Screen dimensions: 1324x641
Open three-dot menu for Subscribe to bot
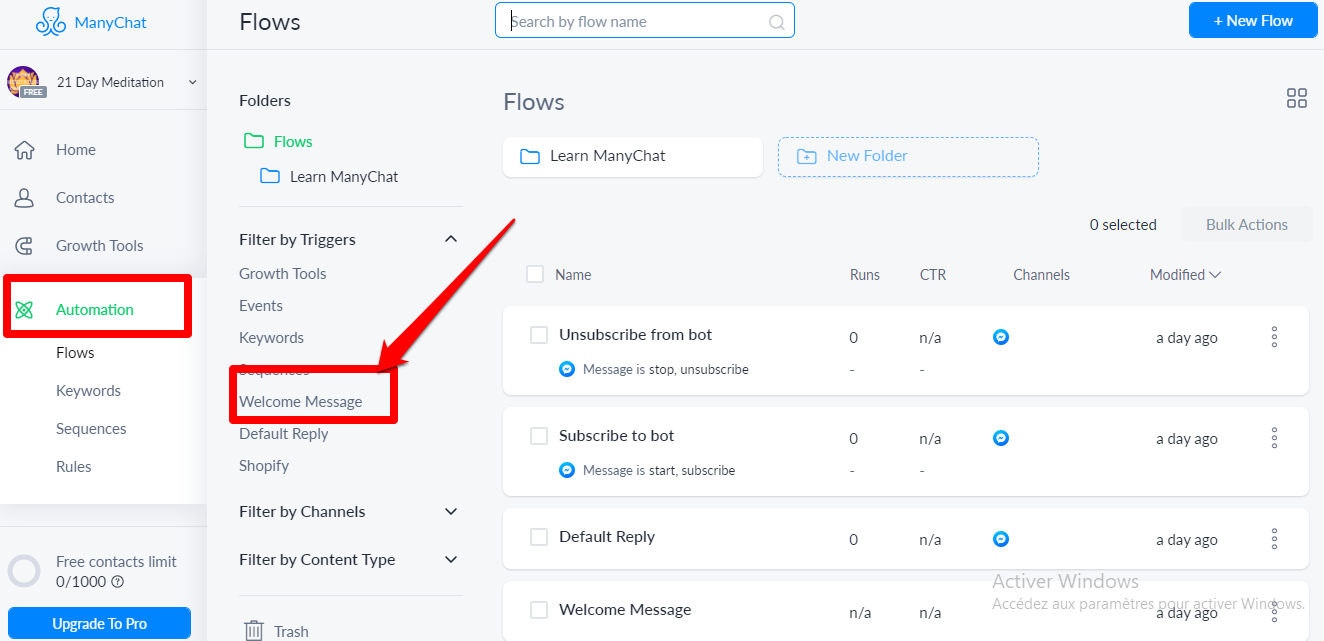point(1274,438)
